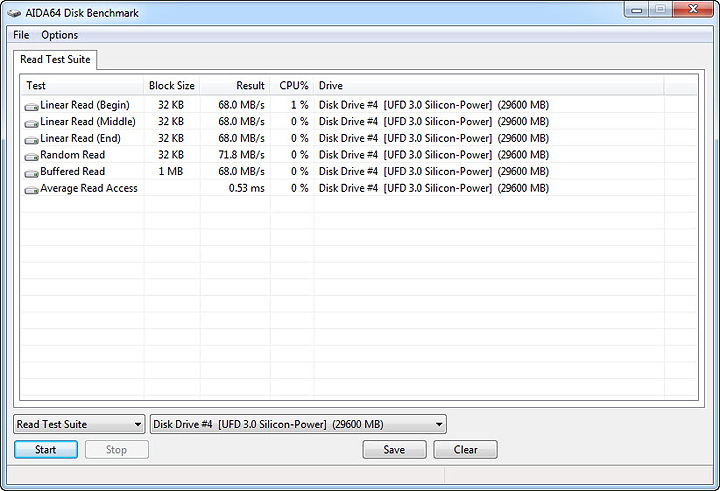
Task: Select the Linear Read (Middle) row label
Action: 88,122
